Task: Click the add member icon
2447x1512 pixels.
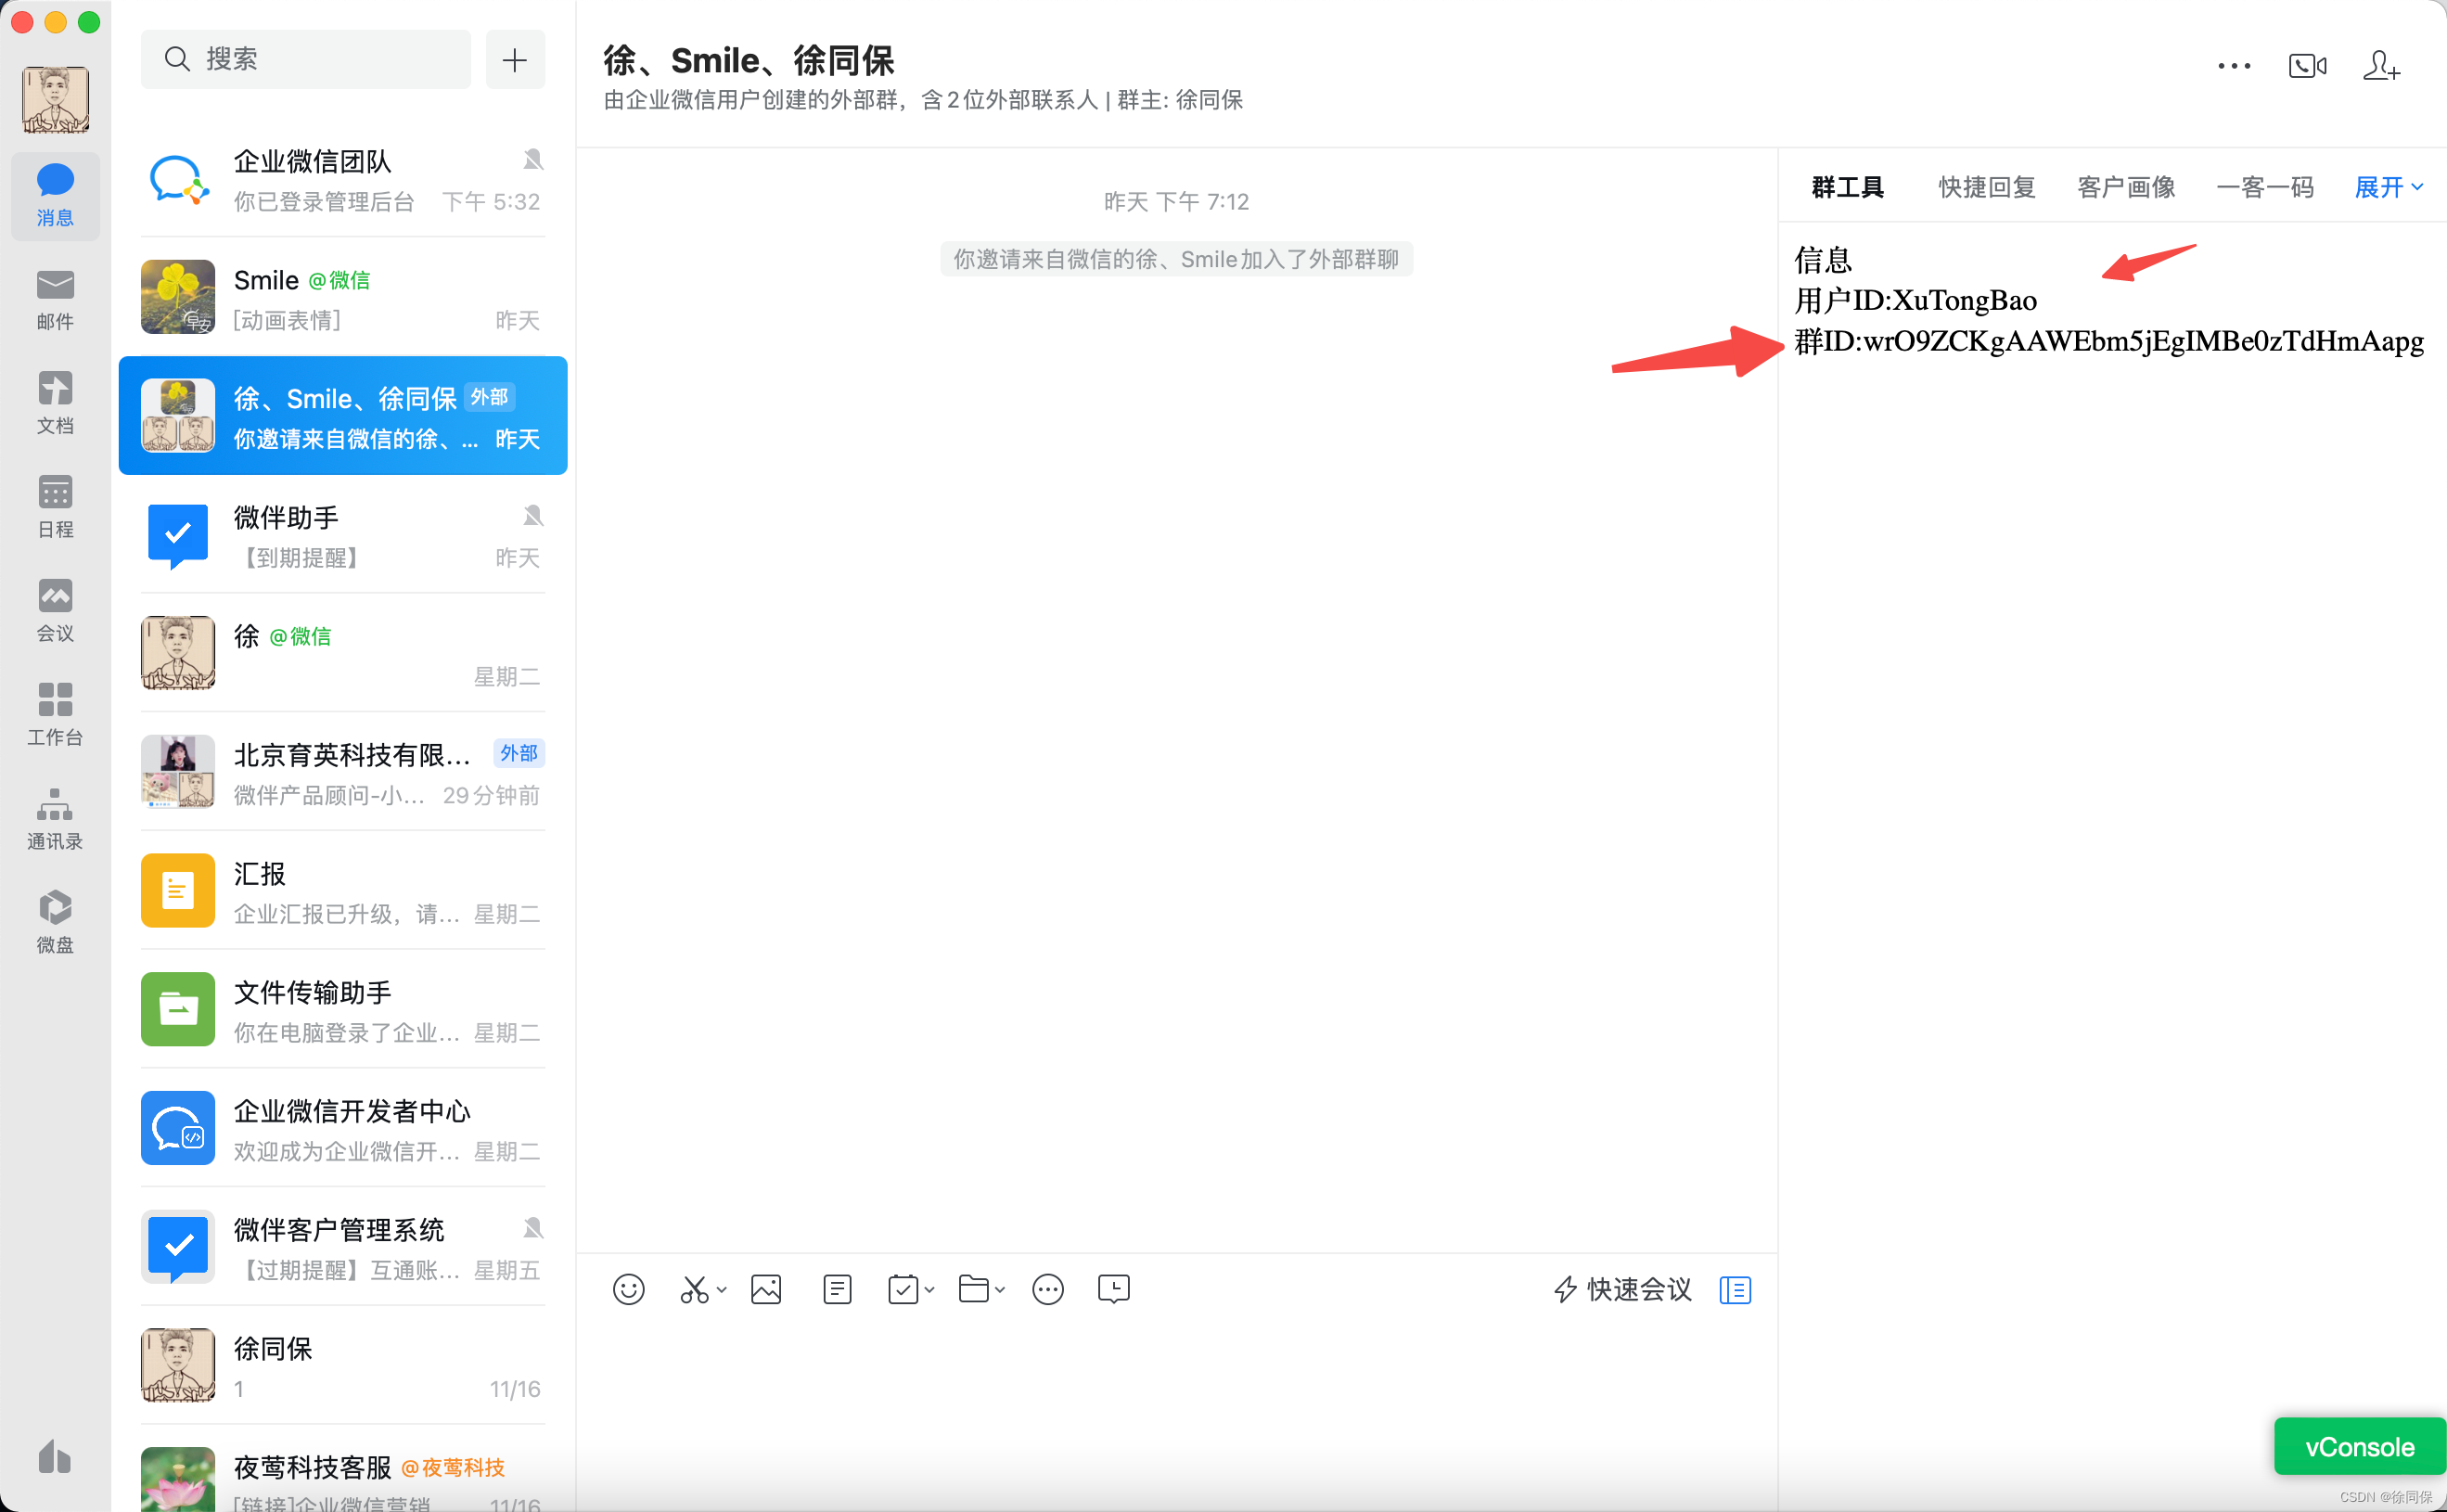Action: pos(2381,66)
